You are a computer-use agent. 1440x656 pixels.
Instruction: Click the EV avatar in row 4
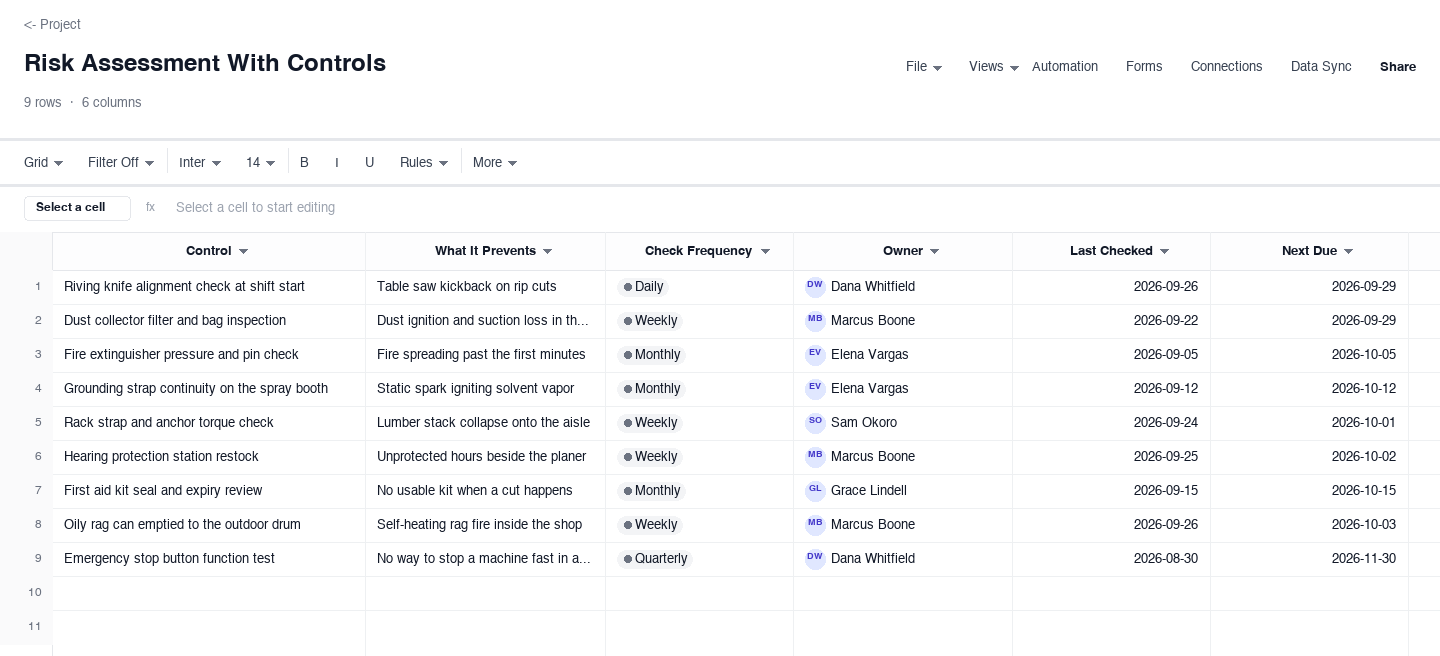pos(815,389)
